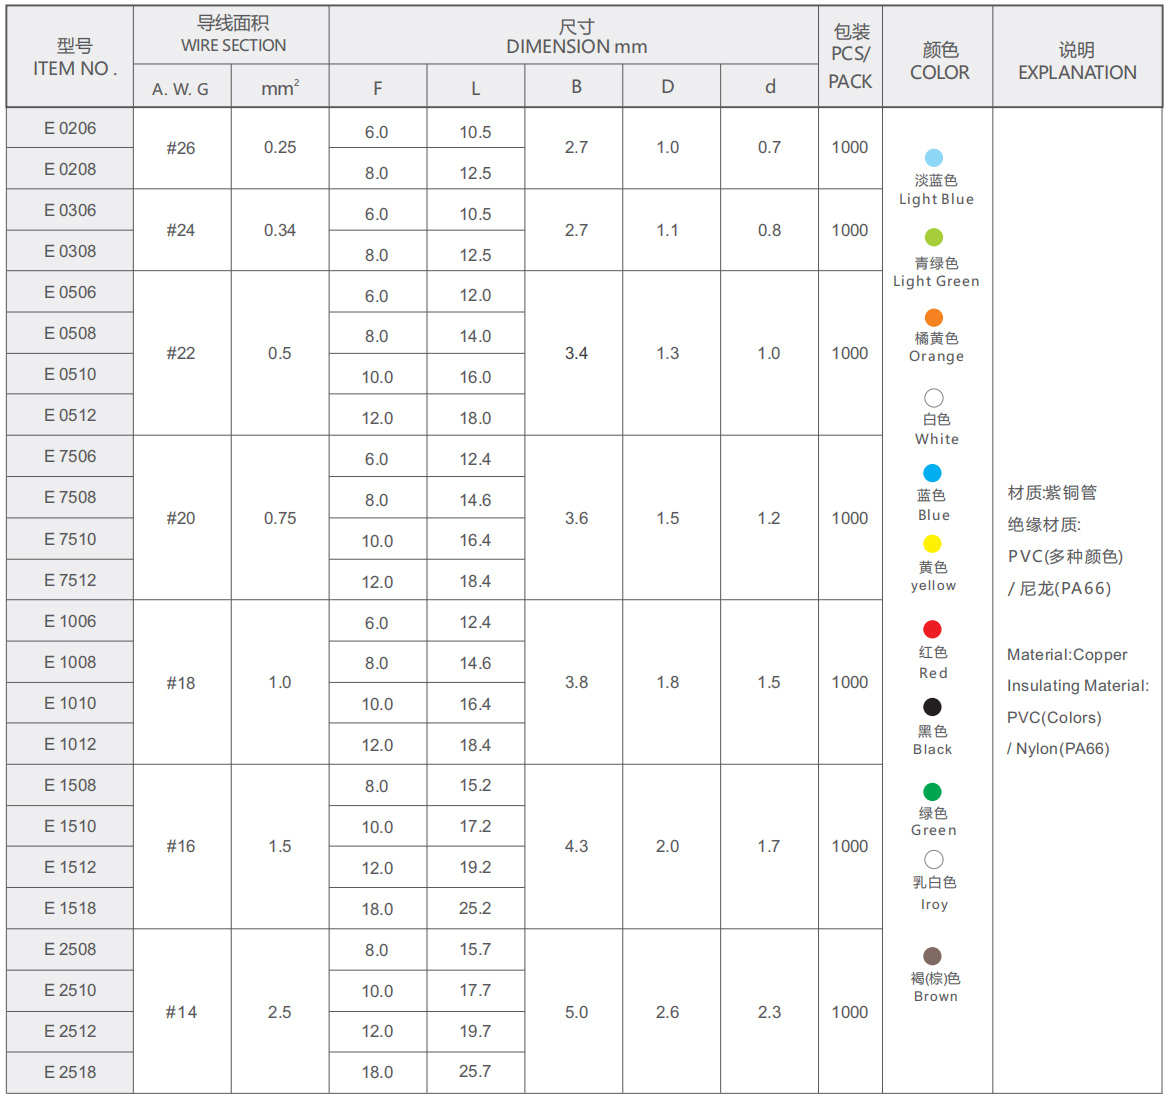Click the Insulating Material: text line
This screenshot has width=1166, height=1099.
tap(1078, 686)
